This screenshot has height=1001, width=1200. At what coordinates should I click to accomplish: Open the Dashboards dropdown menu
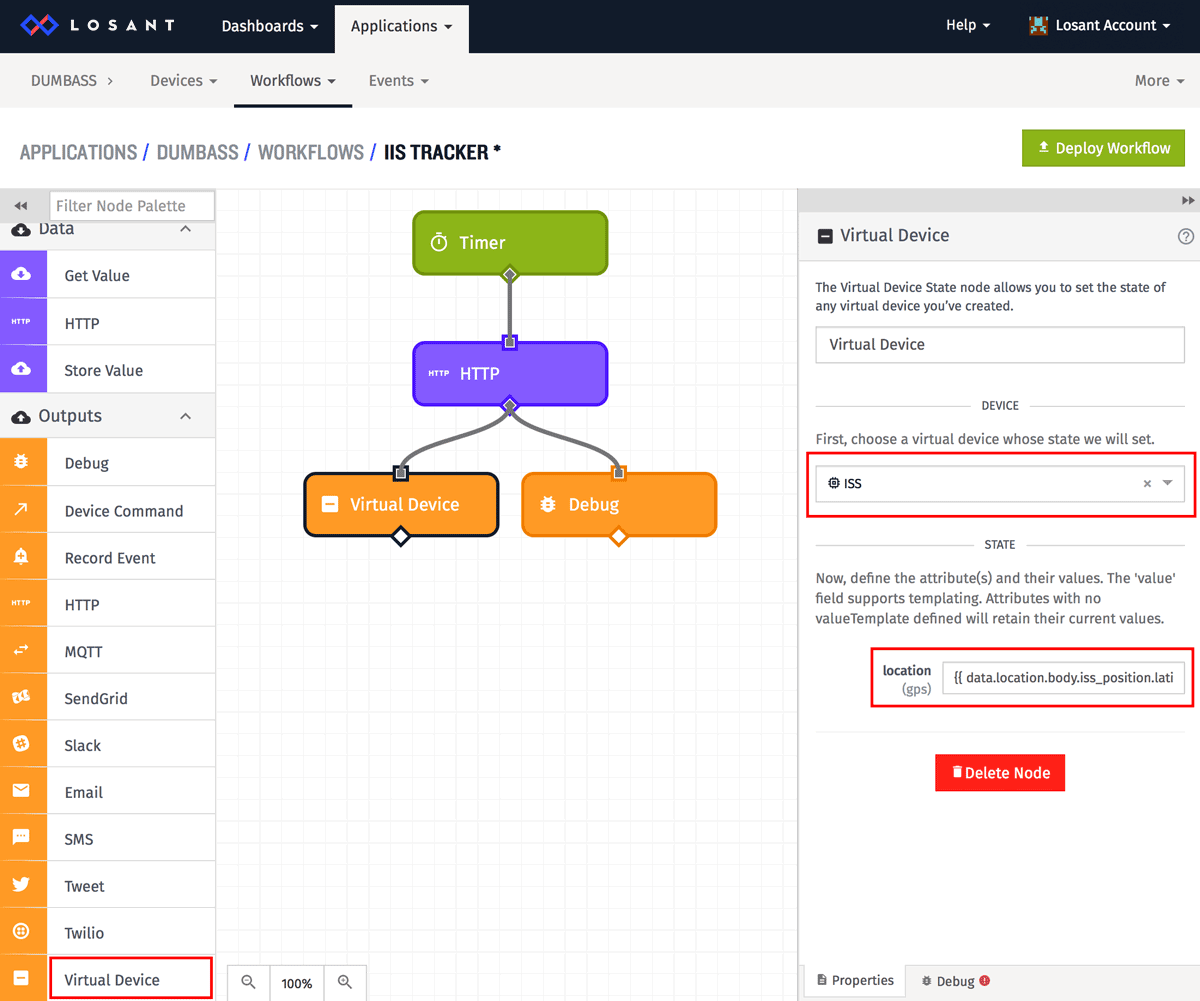pos(270,26)
